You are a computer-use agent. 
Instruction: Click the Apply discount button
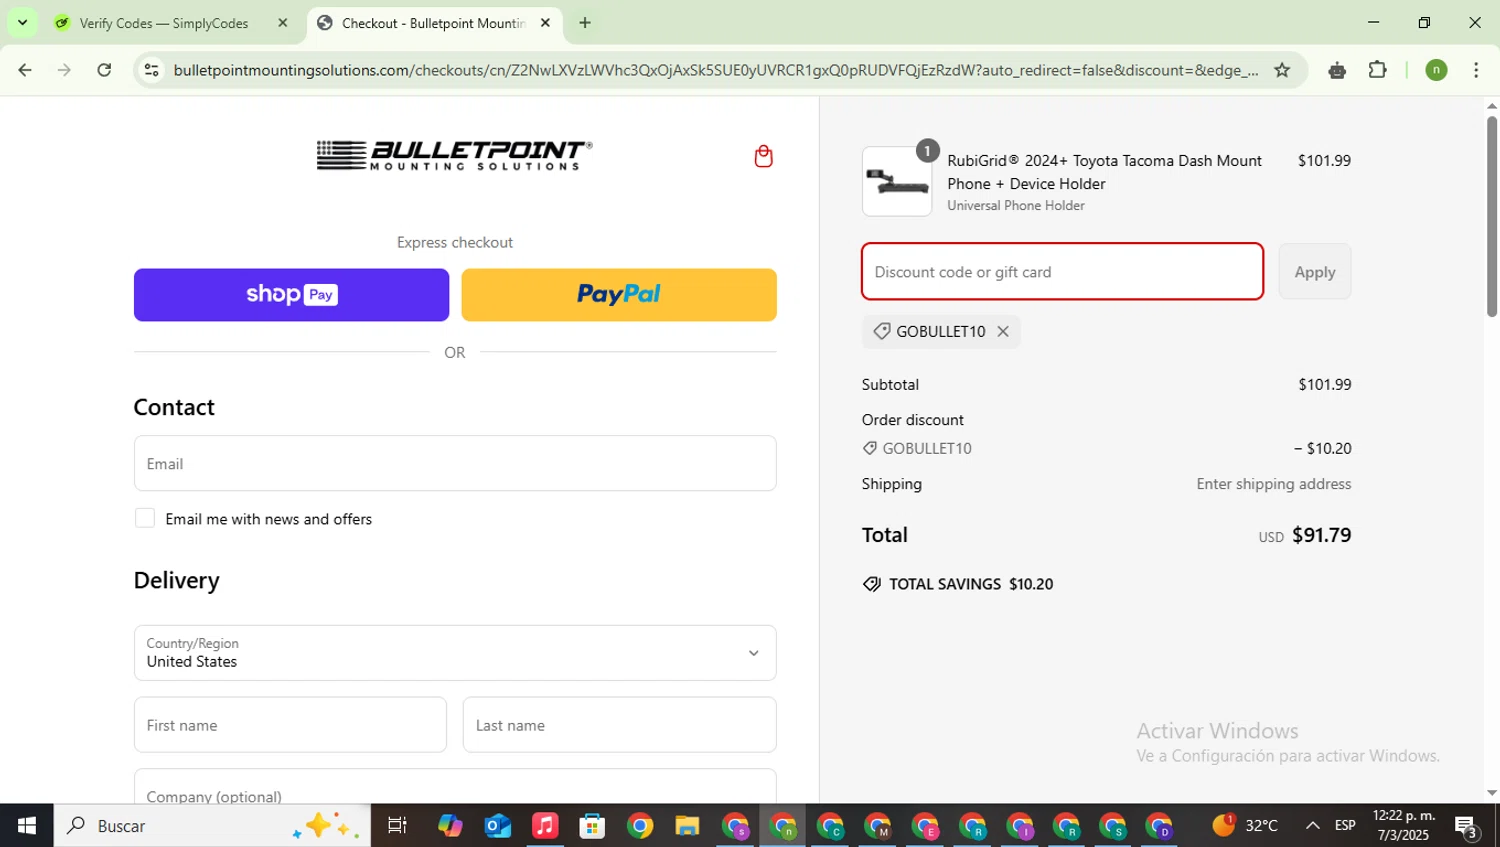click(1314, 272)
